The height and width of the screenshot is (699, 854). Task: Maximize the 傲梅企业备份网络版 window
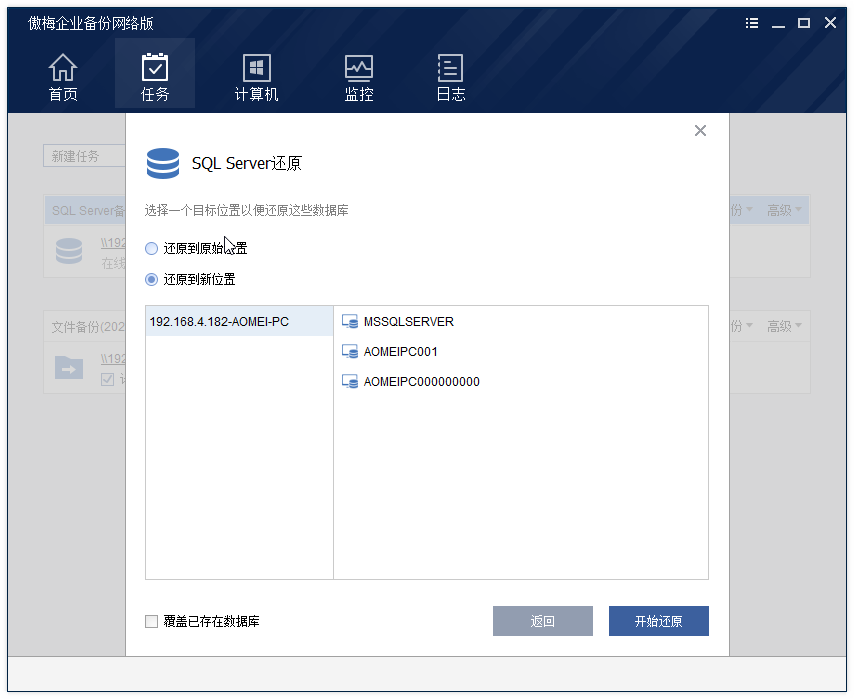(x=804, y=23)
